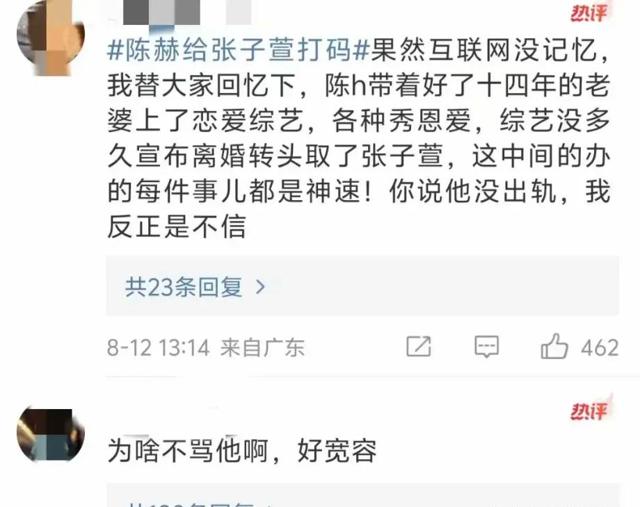This screenshot has height=507, width=640.
Task: Open the reply speech-bubble icon
Action: (x=486, y=347)
